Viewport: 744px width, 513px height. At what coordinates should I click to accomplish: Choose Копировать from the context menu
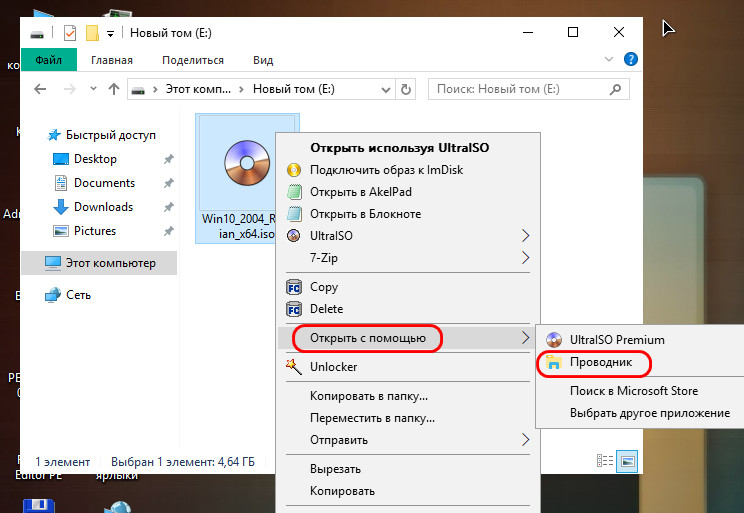(x=408, y=491)
